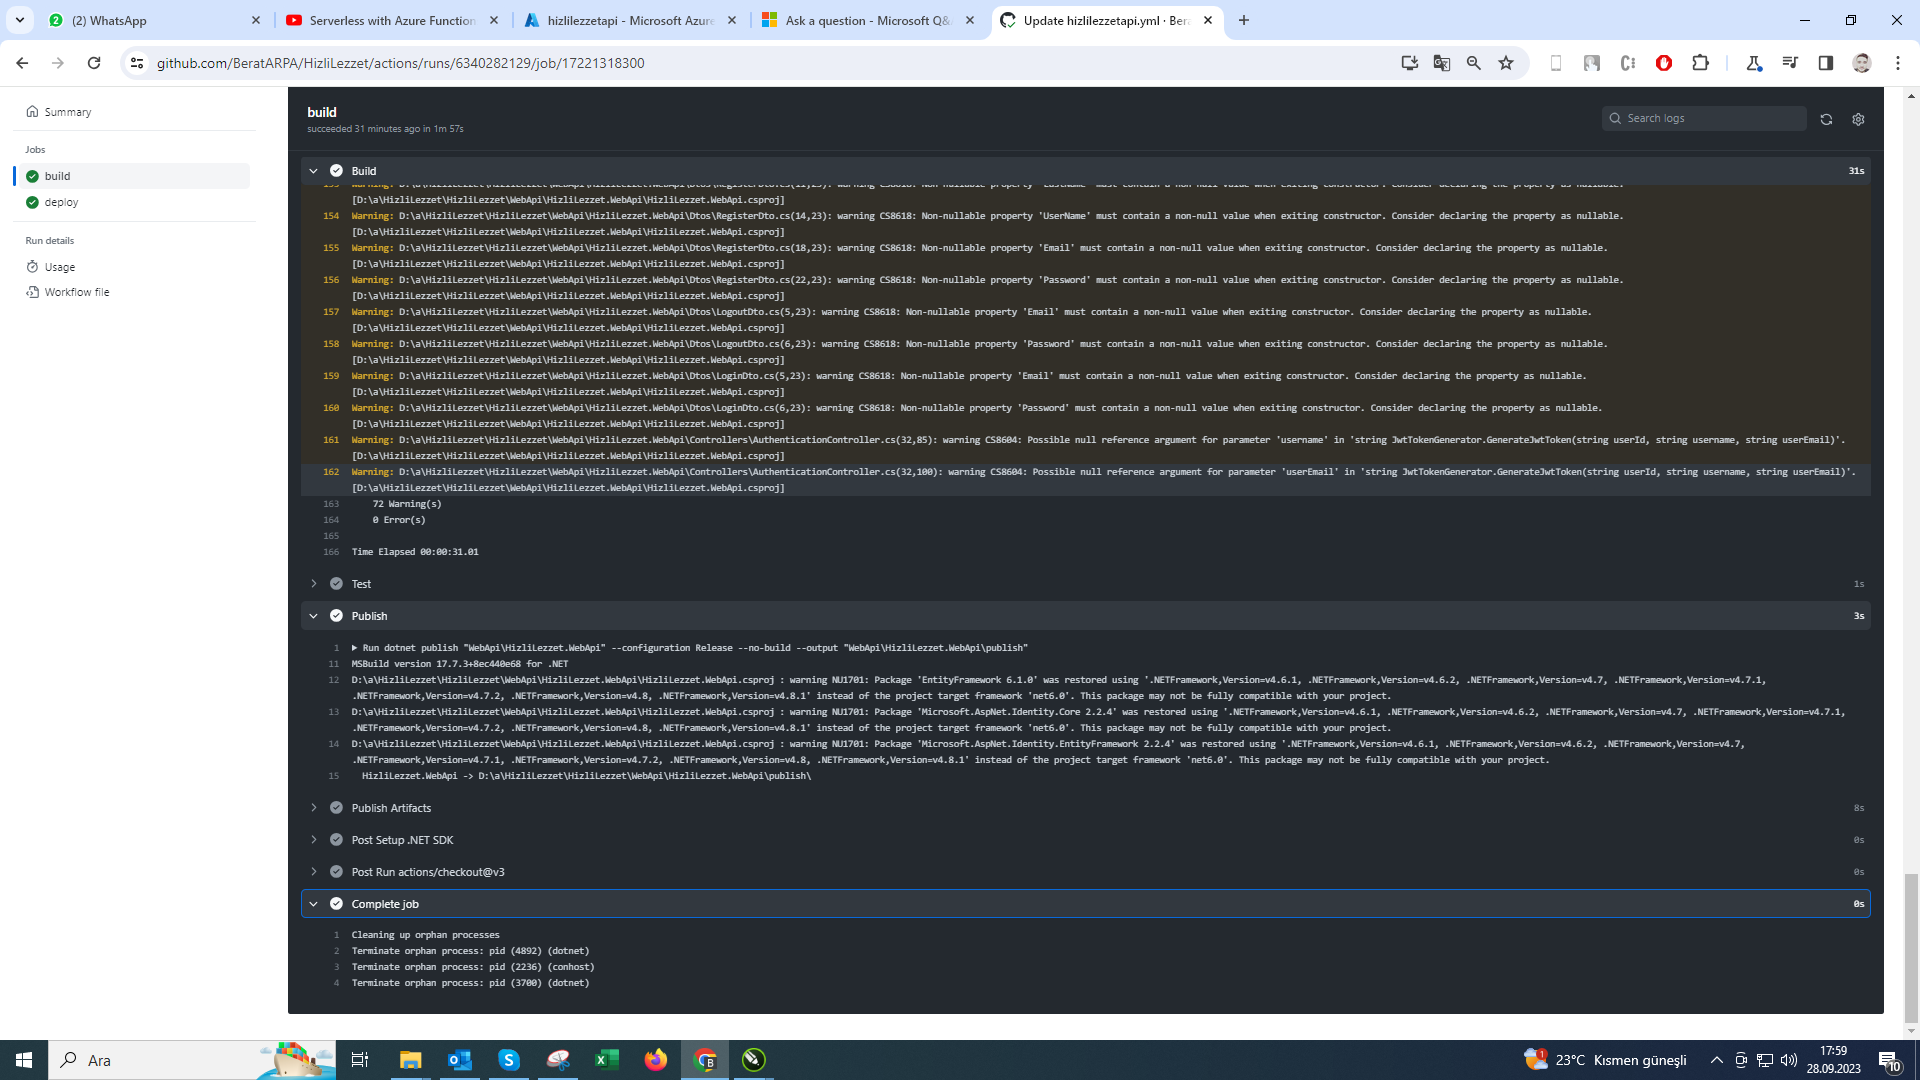Refresh the job logs with rerun icon
Viewport: 1920px width, 1080px height.
1826,119
